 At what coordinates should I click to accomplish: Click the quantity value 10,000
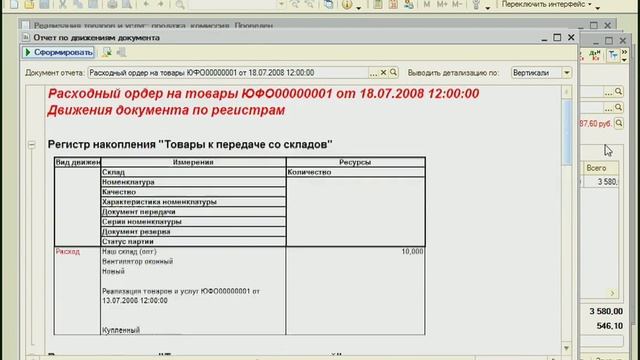(x=412, y=251)
